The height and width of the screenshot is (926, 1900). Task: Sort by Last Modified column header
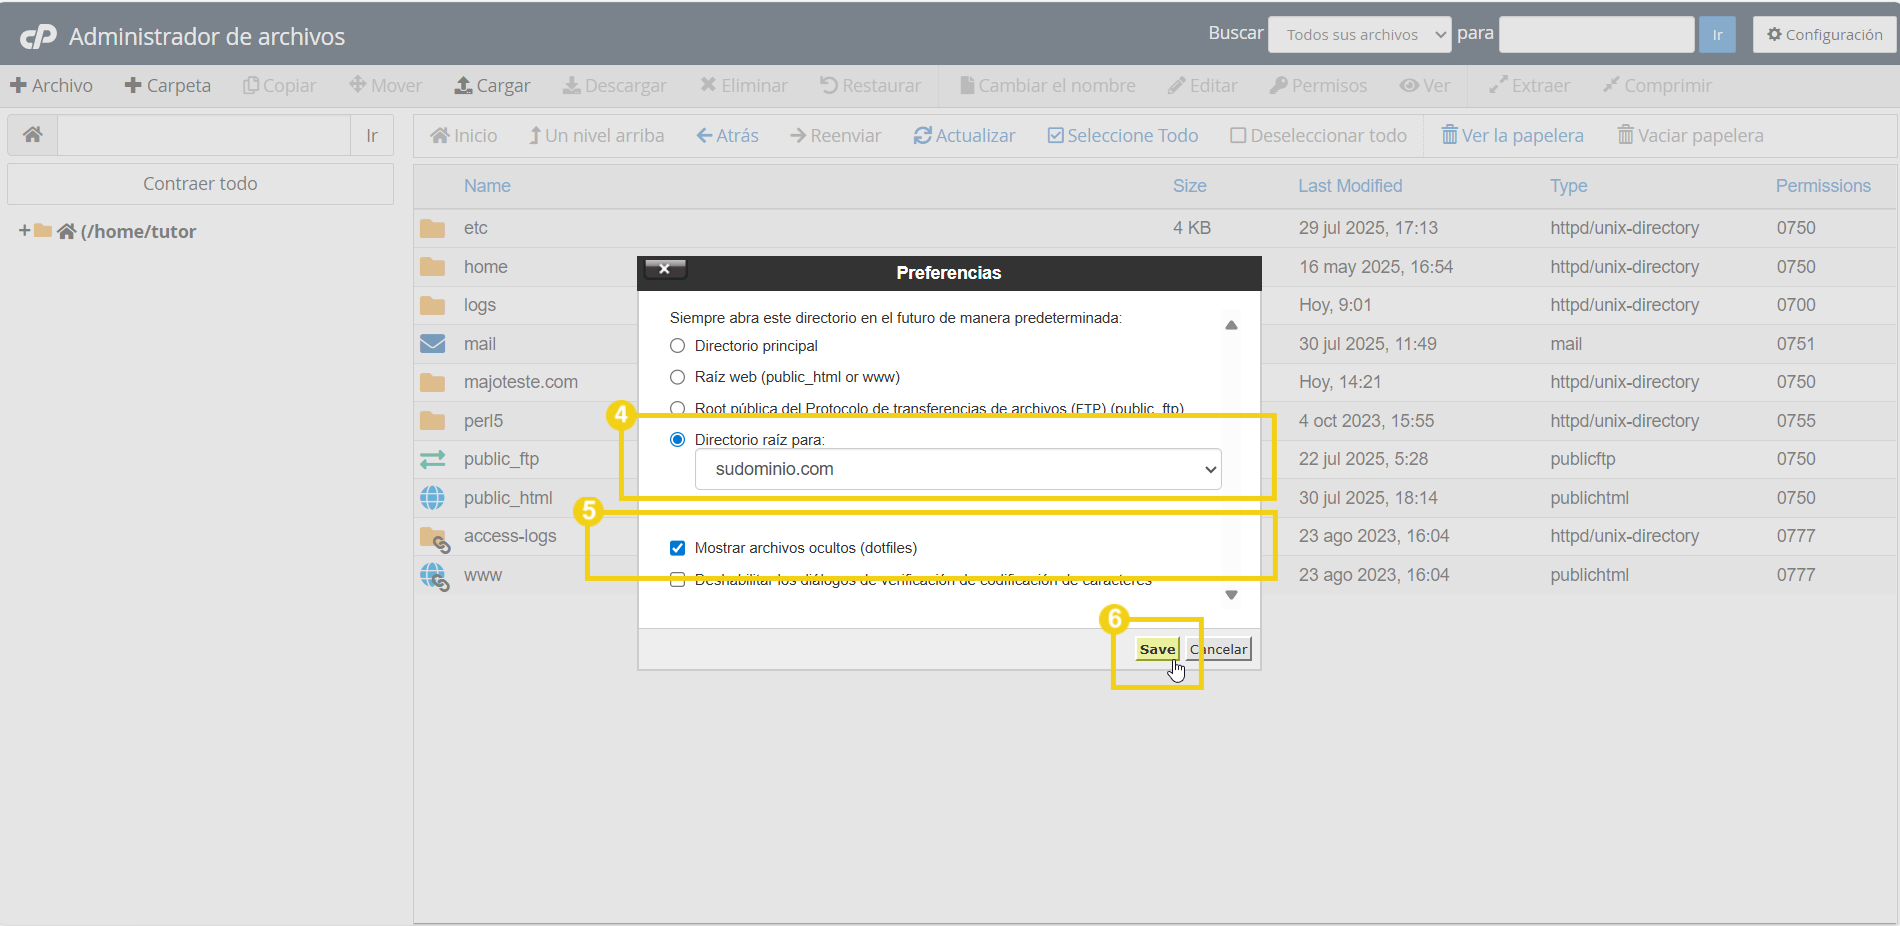[x=1350, y=186]
